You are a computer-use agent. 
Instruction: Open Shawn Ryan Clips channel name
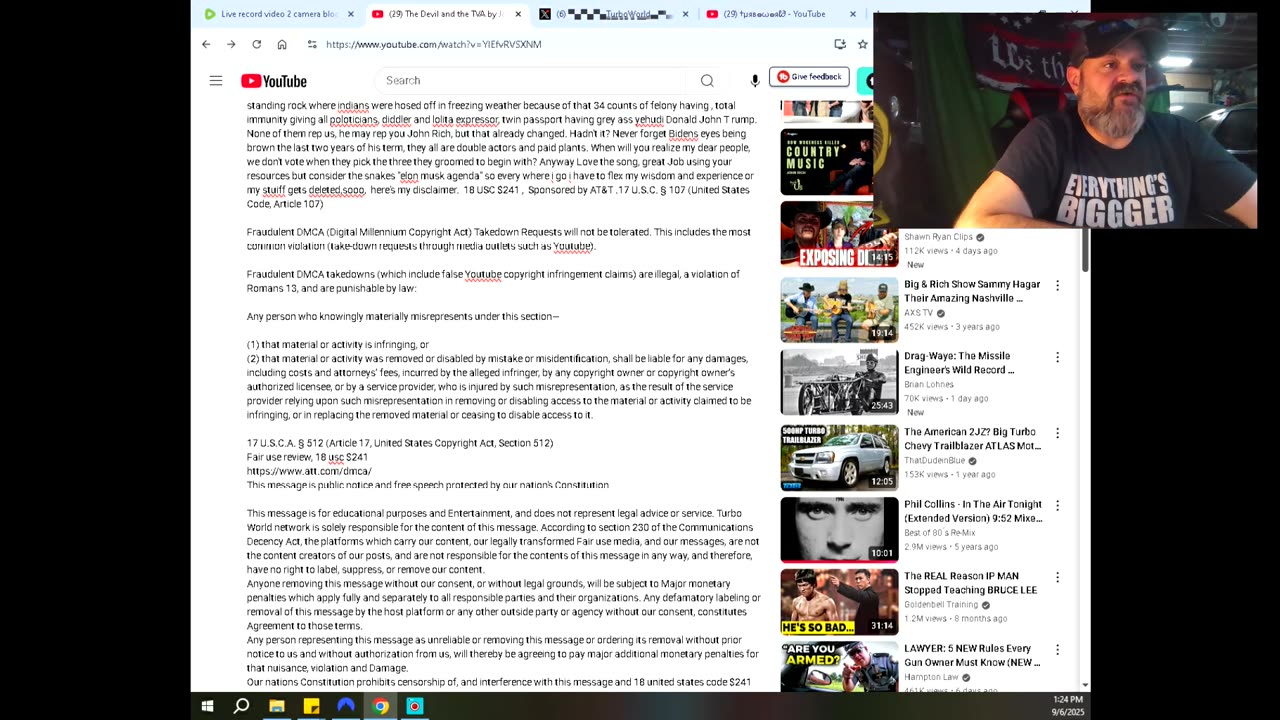tap(938, 237)
